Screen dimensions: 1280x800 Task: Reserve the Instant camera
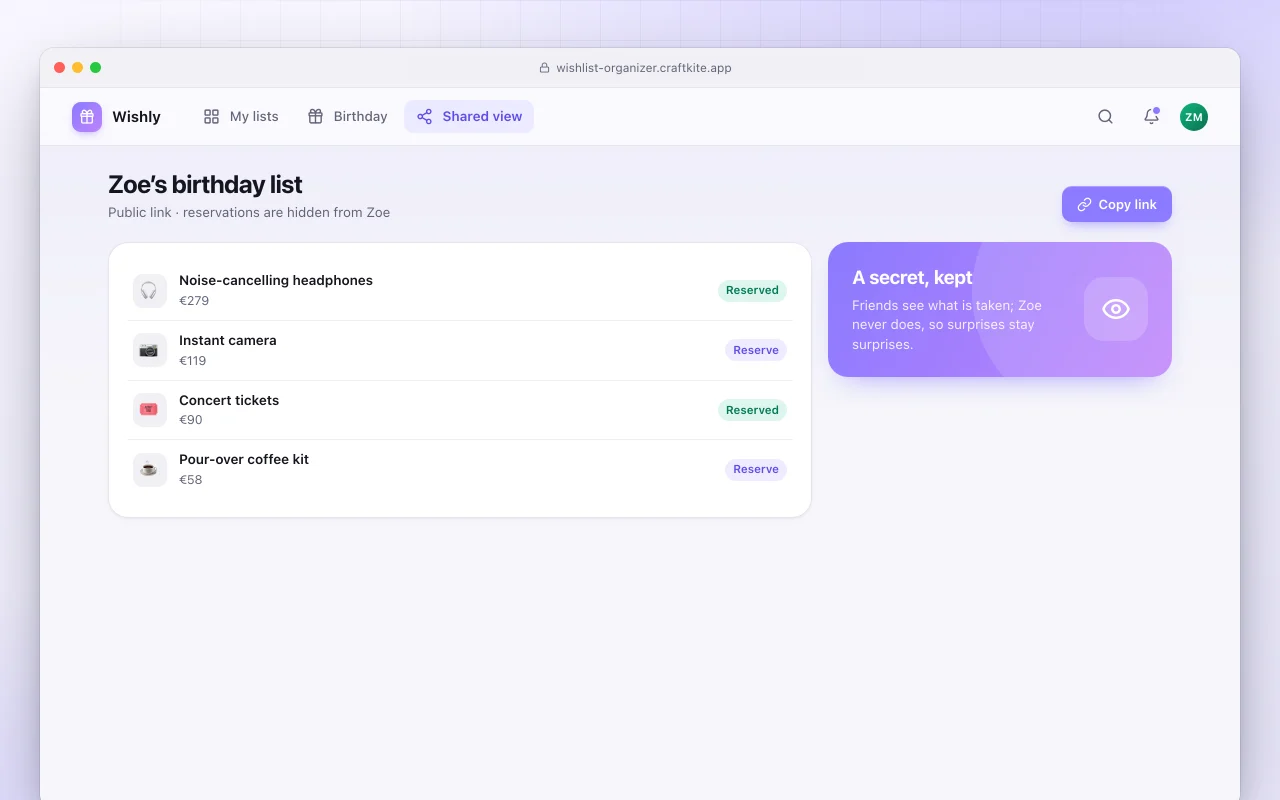(756, 350)
